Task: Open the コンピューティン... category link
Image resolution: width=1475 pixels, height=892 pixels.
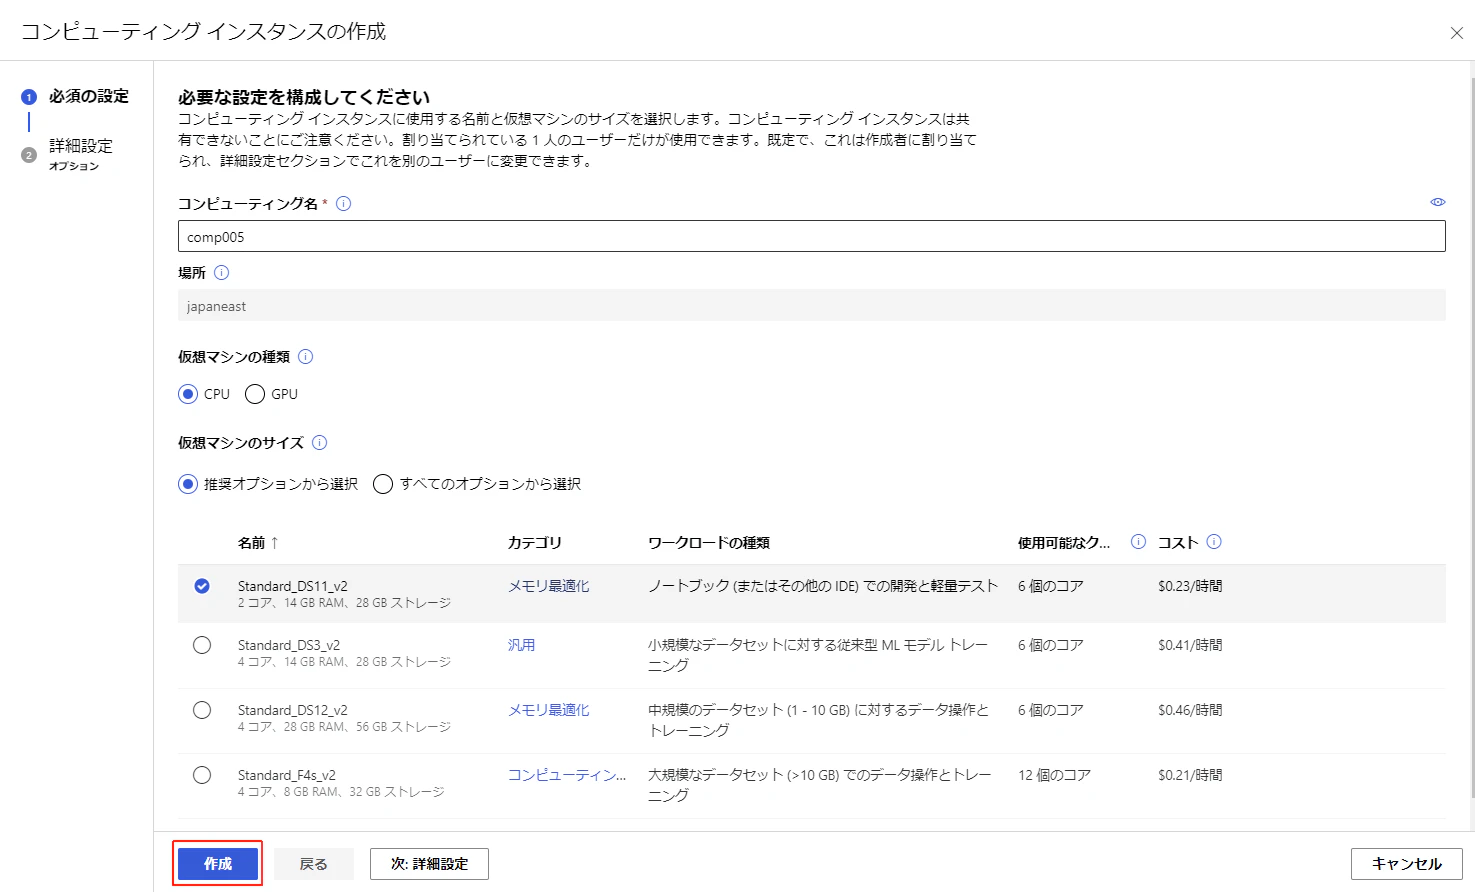Action: tap(568, 775)
